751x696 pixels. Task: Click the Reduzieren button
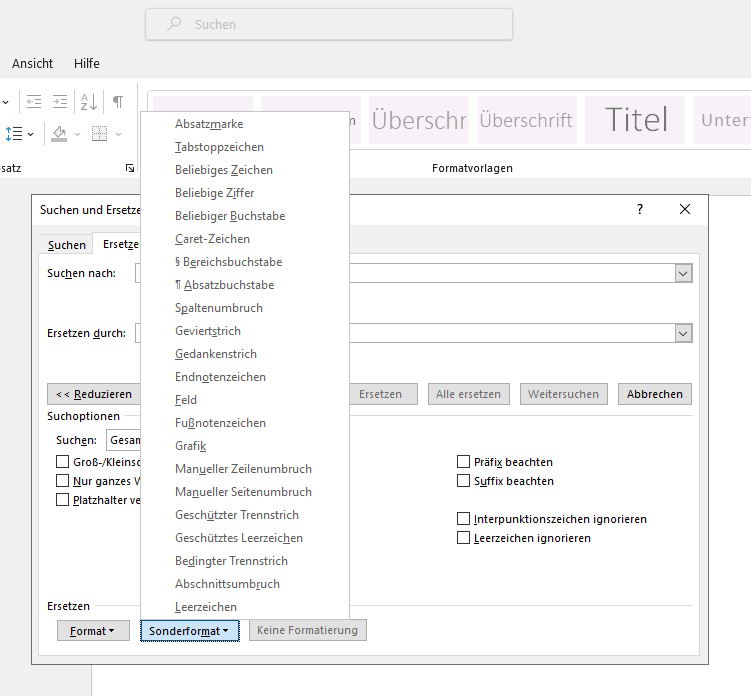tap(94, 394)
